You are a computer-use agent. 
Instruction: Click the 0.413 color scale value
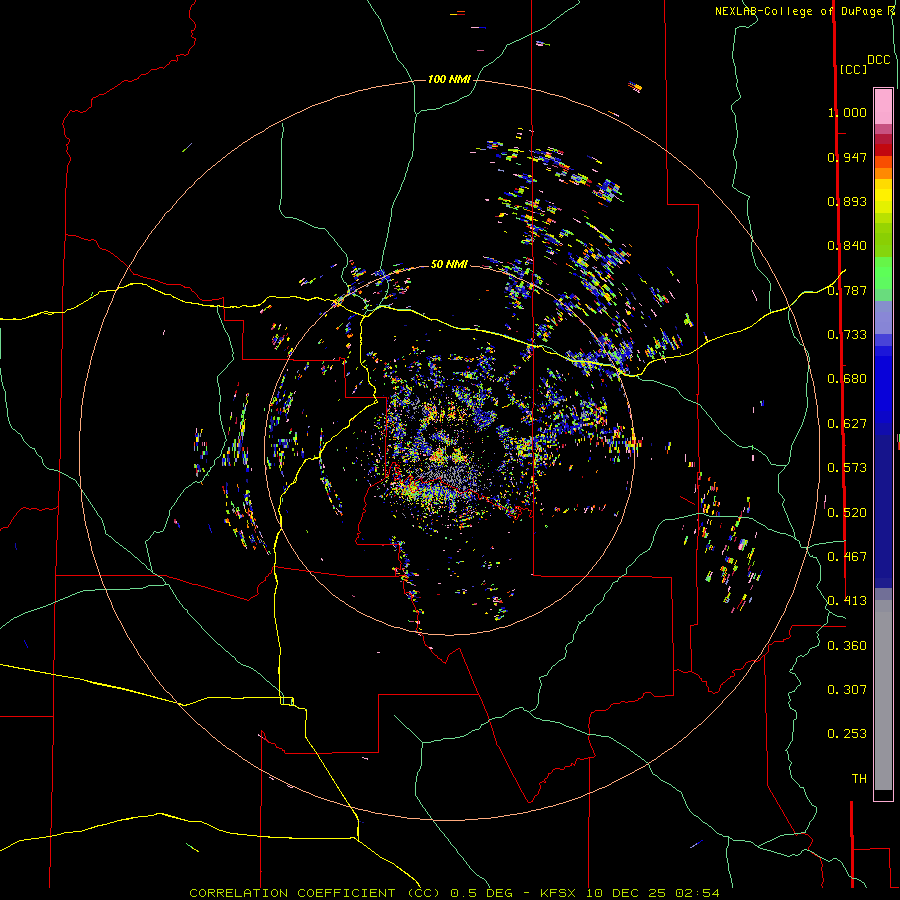[847, 601]
